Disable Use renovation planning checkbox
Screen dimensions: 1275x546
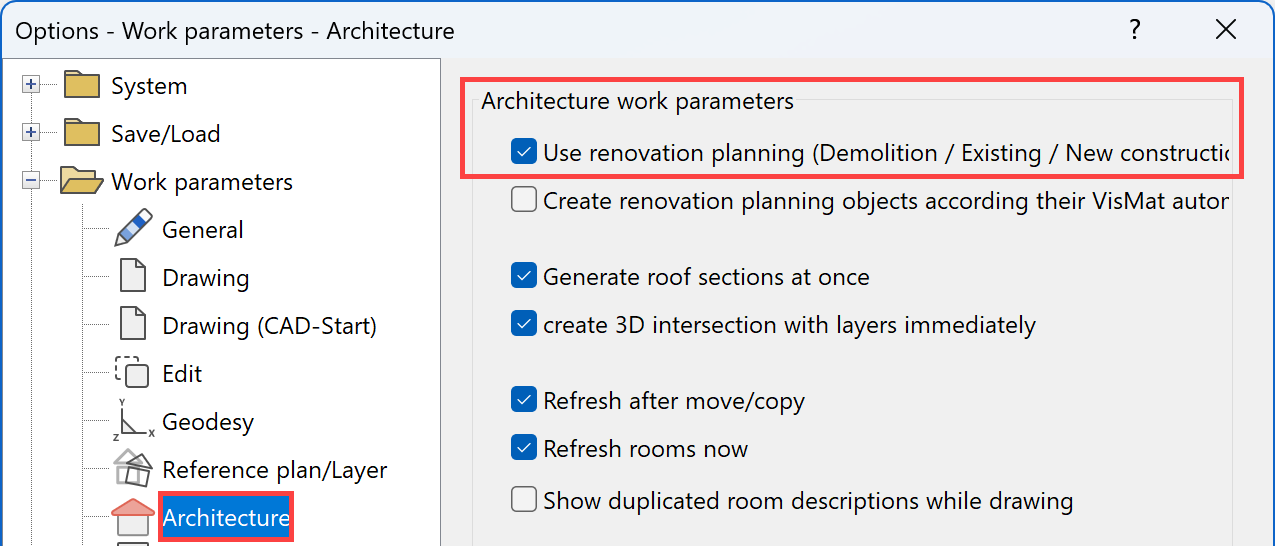[524, 153]
